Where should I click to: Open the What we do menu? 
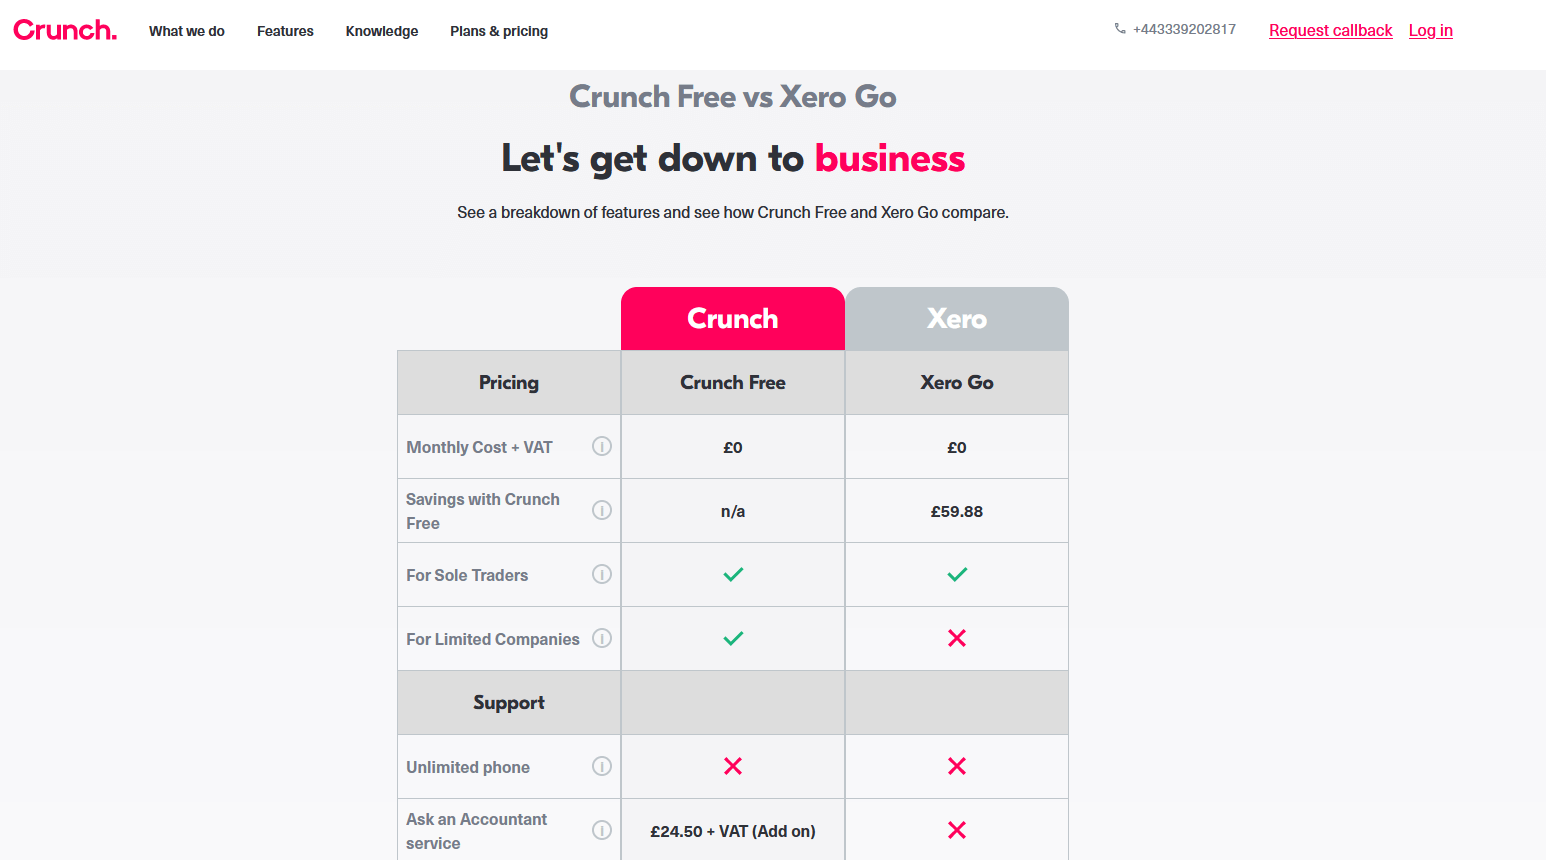click(187, 31)
